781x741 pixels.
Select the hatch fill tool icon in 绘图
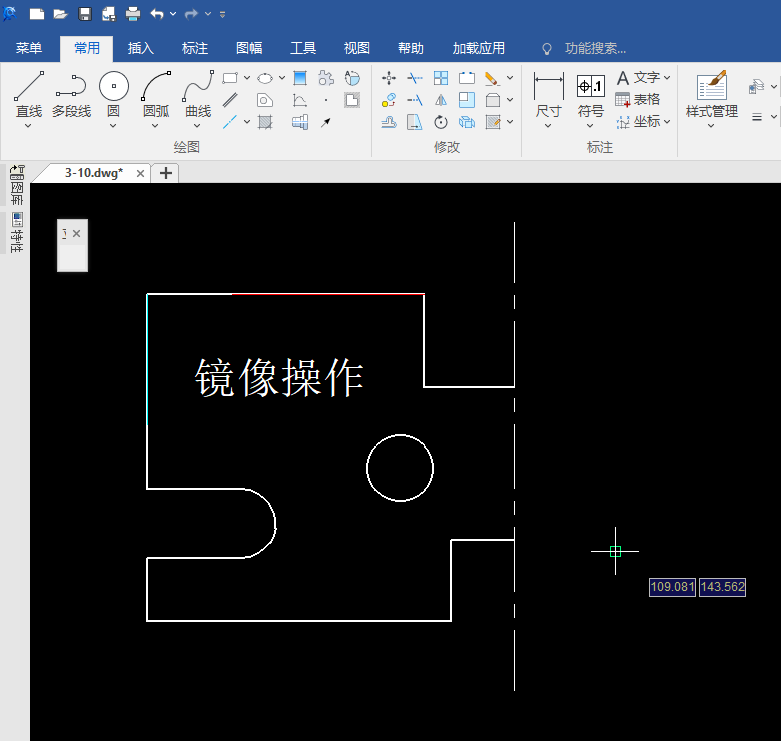coord(265,122)
